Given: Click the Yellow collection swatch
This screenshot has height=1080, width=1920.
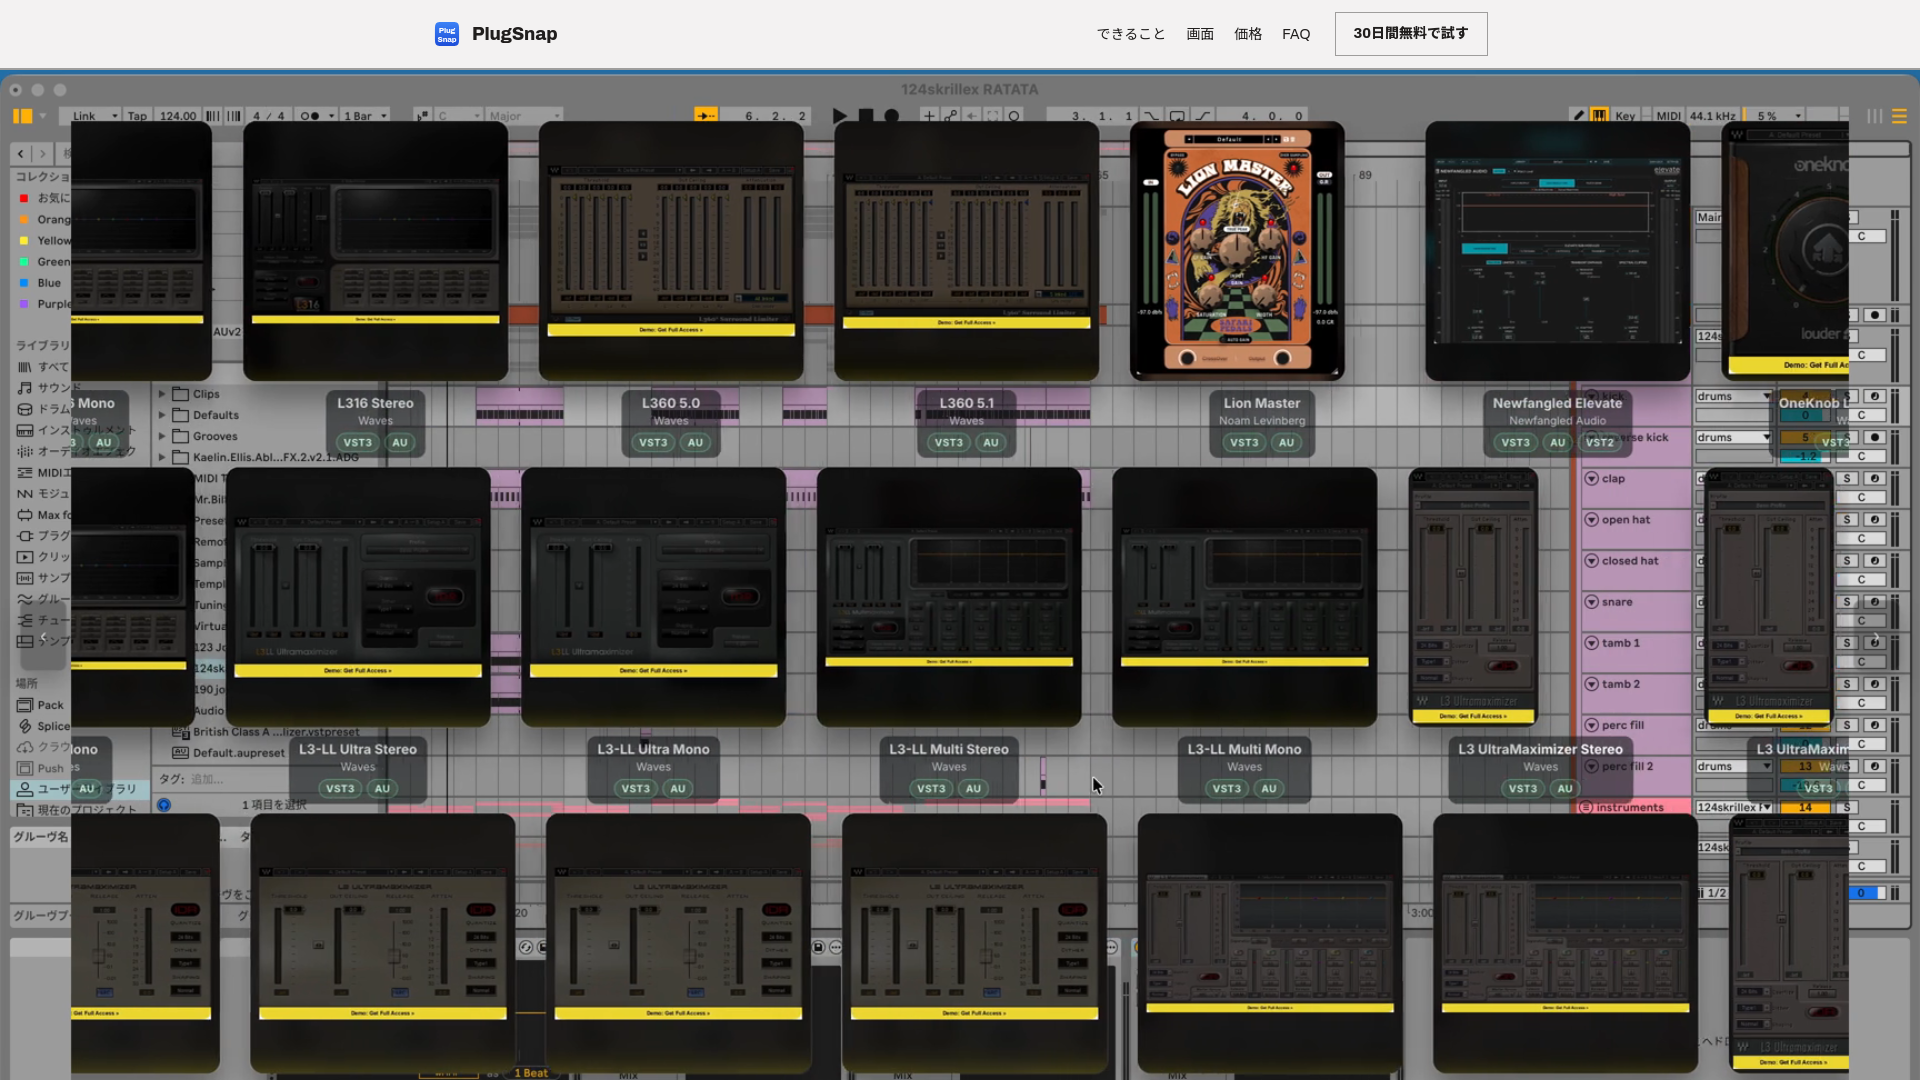Looking at the screenshot, I should [x=24, y=241].
